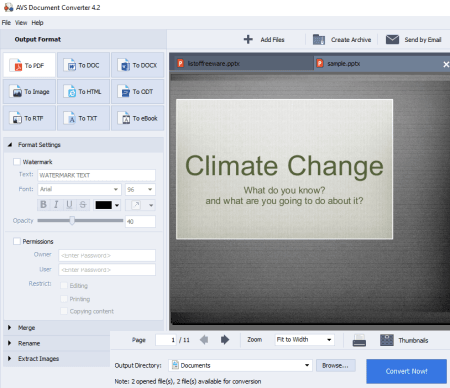Click the watermark Text input field
Screen dimensions: 450x388
click(96, 175)
